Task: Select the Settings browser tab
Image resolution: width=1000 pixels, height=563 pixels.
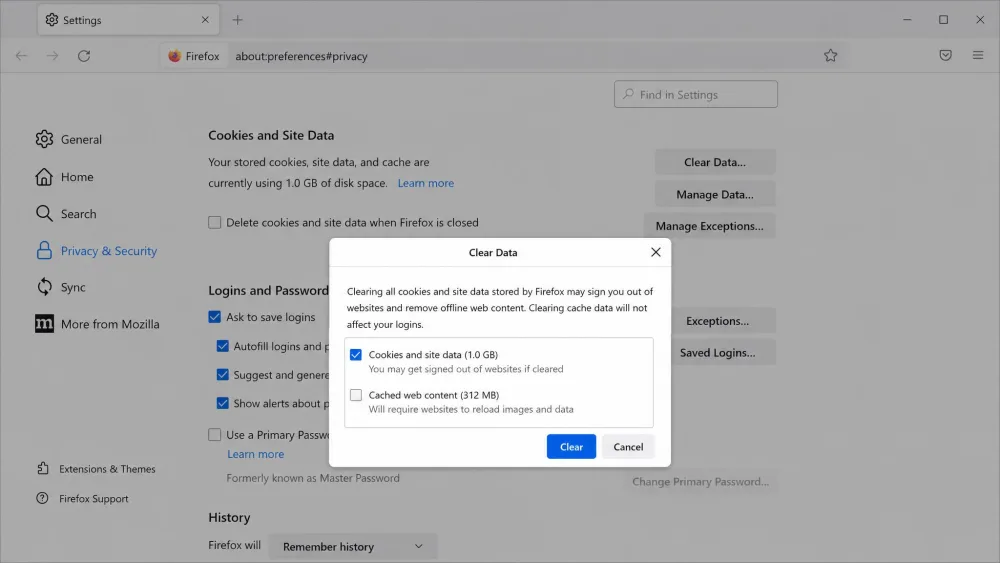Action: (x=128, y=20)
